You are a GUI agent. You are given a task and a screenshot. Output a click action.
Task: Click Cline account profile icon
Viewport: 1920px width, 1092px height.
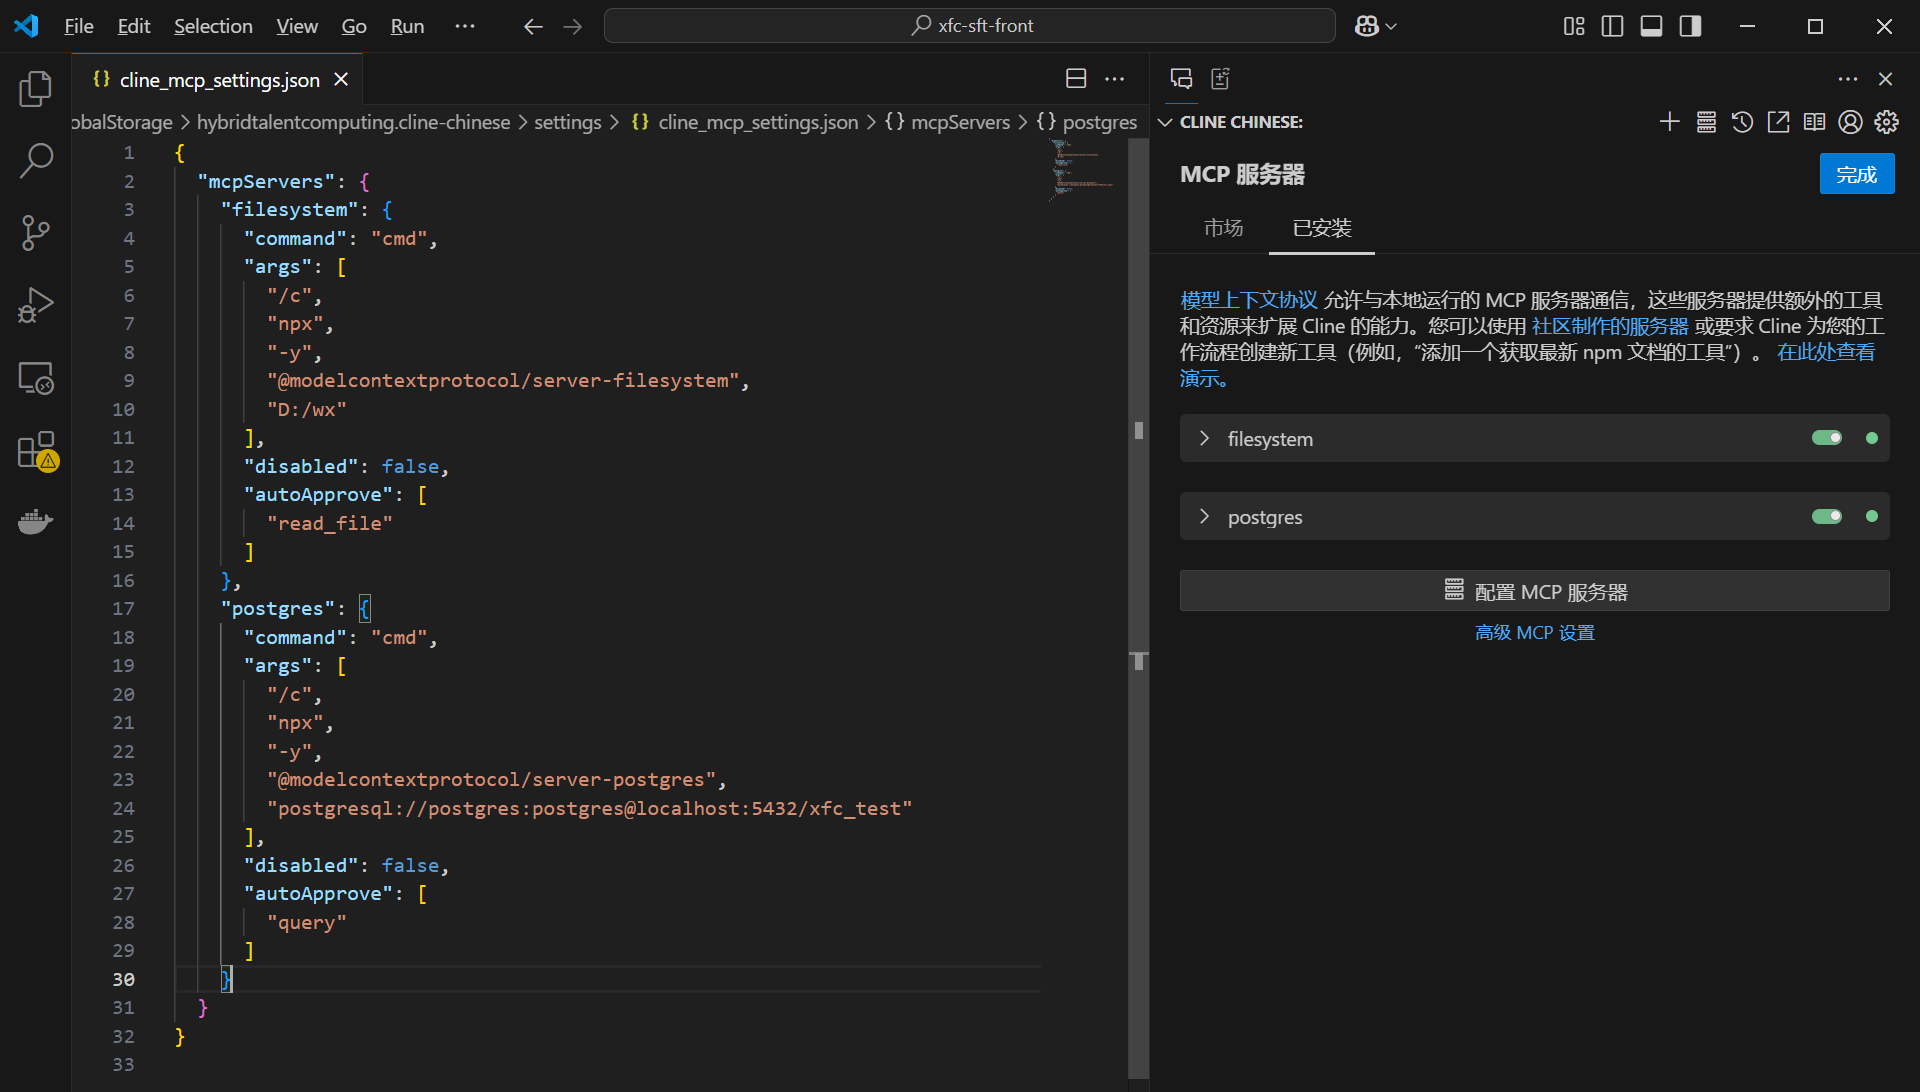(x=1850, y=122)
